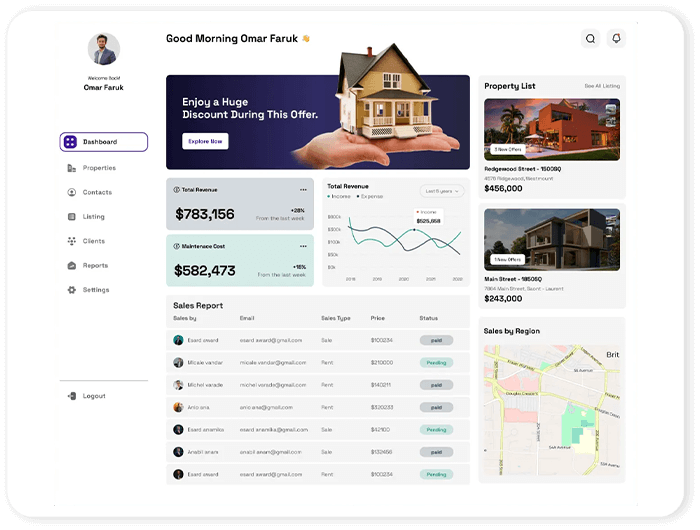The image size is (700, 530).
Task: Click the Explore Now button
Action: tap(205, 141)
